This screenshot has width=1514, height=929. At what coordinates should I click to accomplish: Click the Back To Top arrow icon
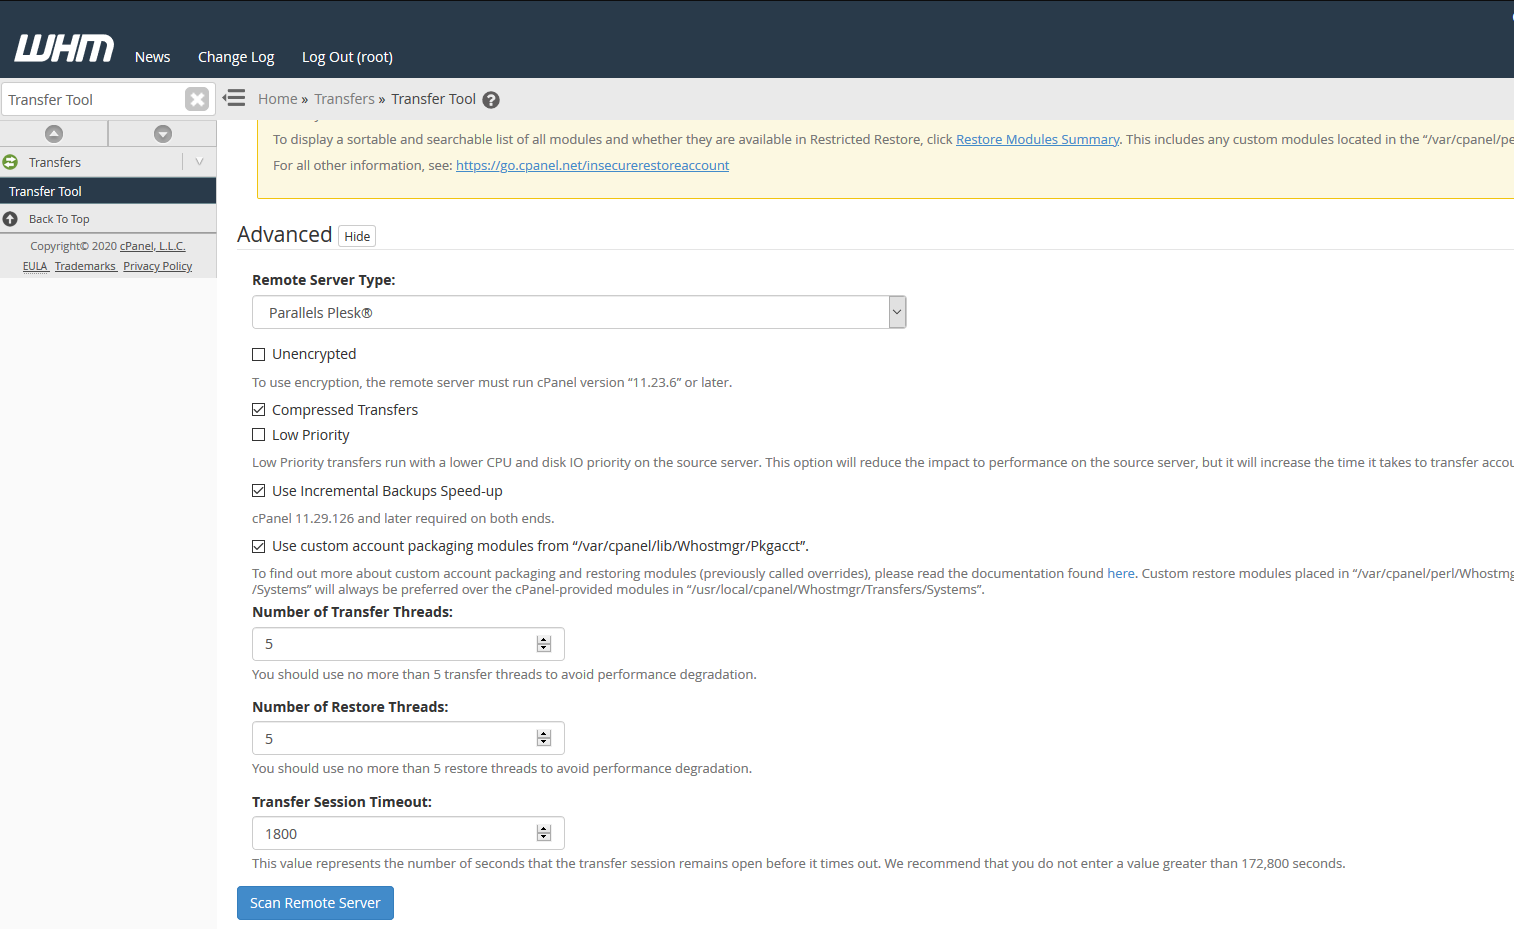[10, 219]
